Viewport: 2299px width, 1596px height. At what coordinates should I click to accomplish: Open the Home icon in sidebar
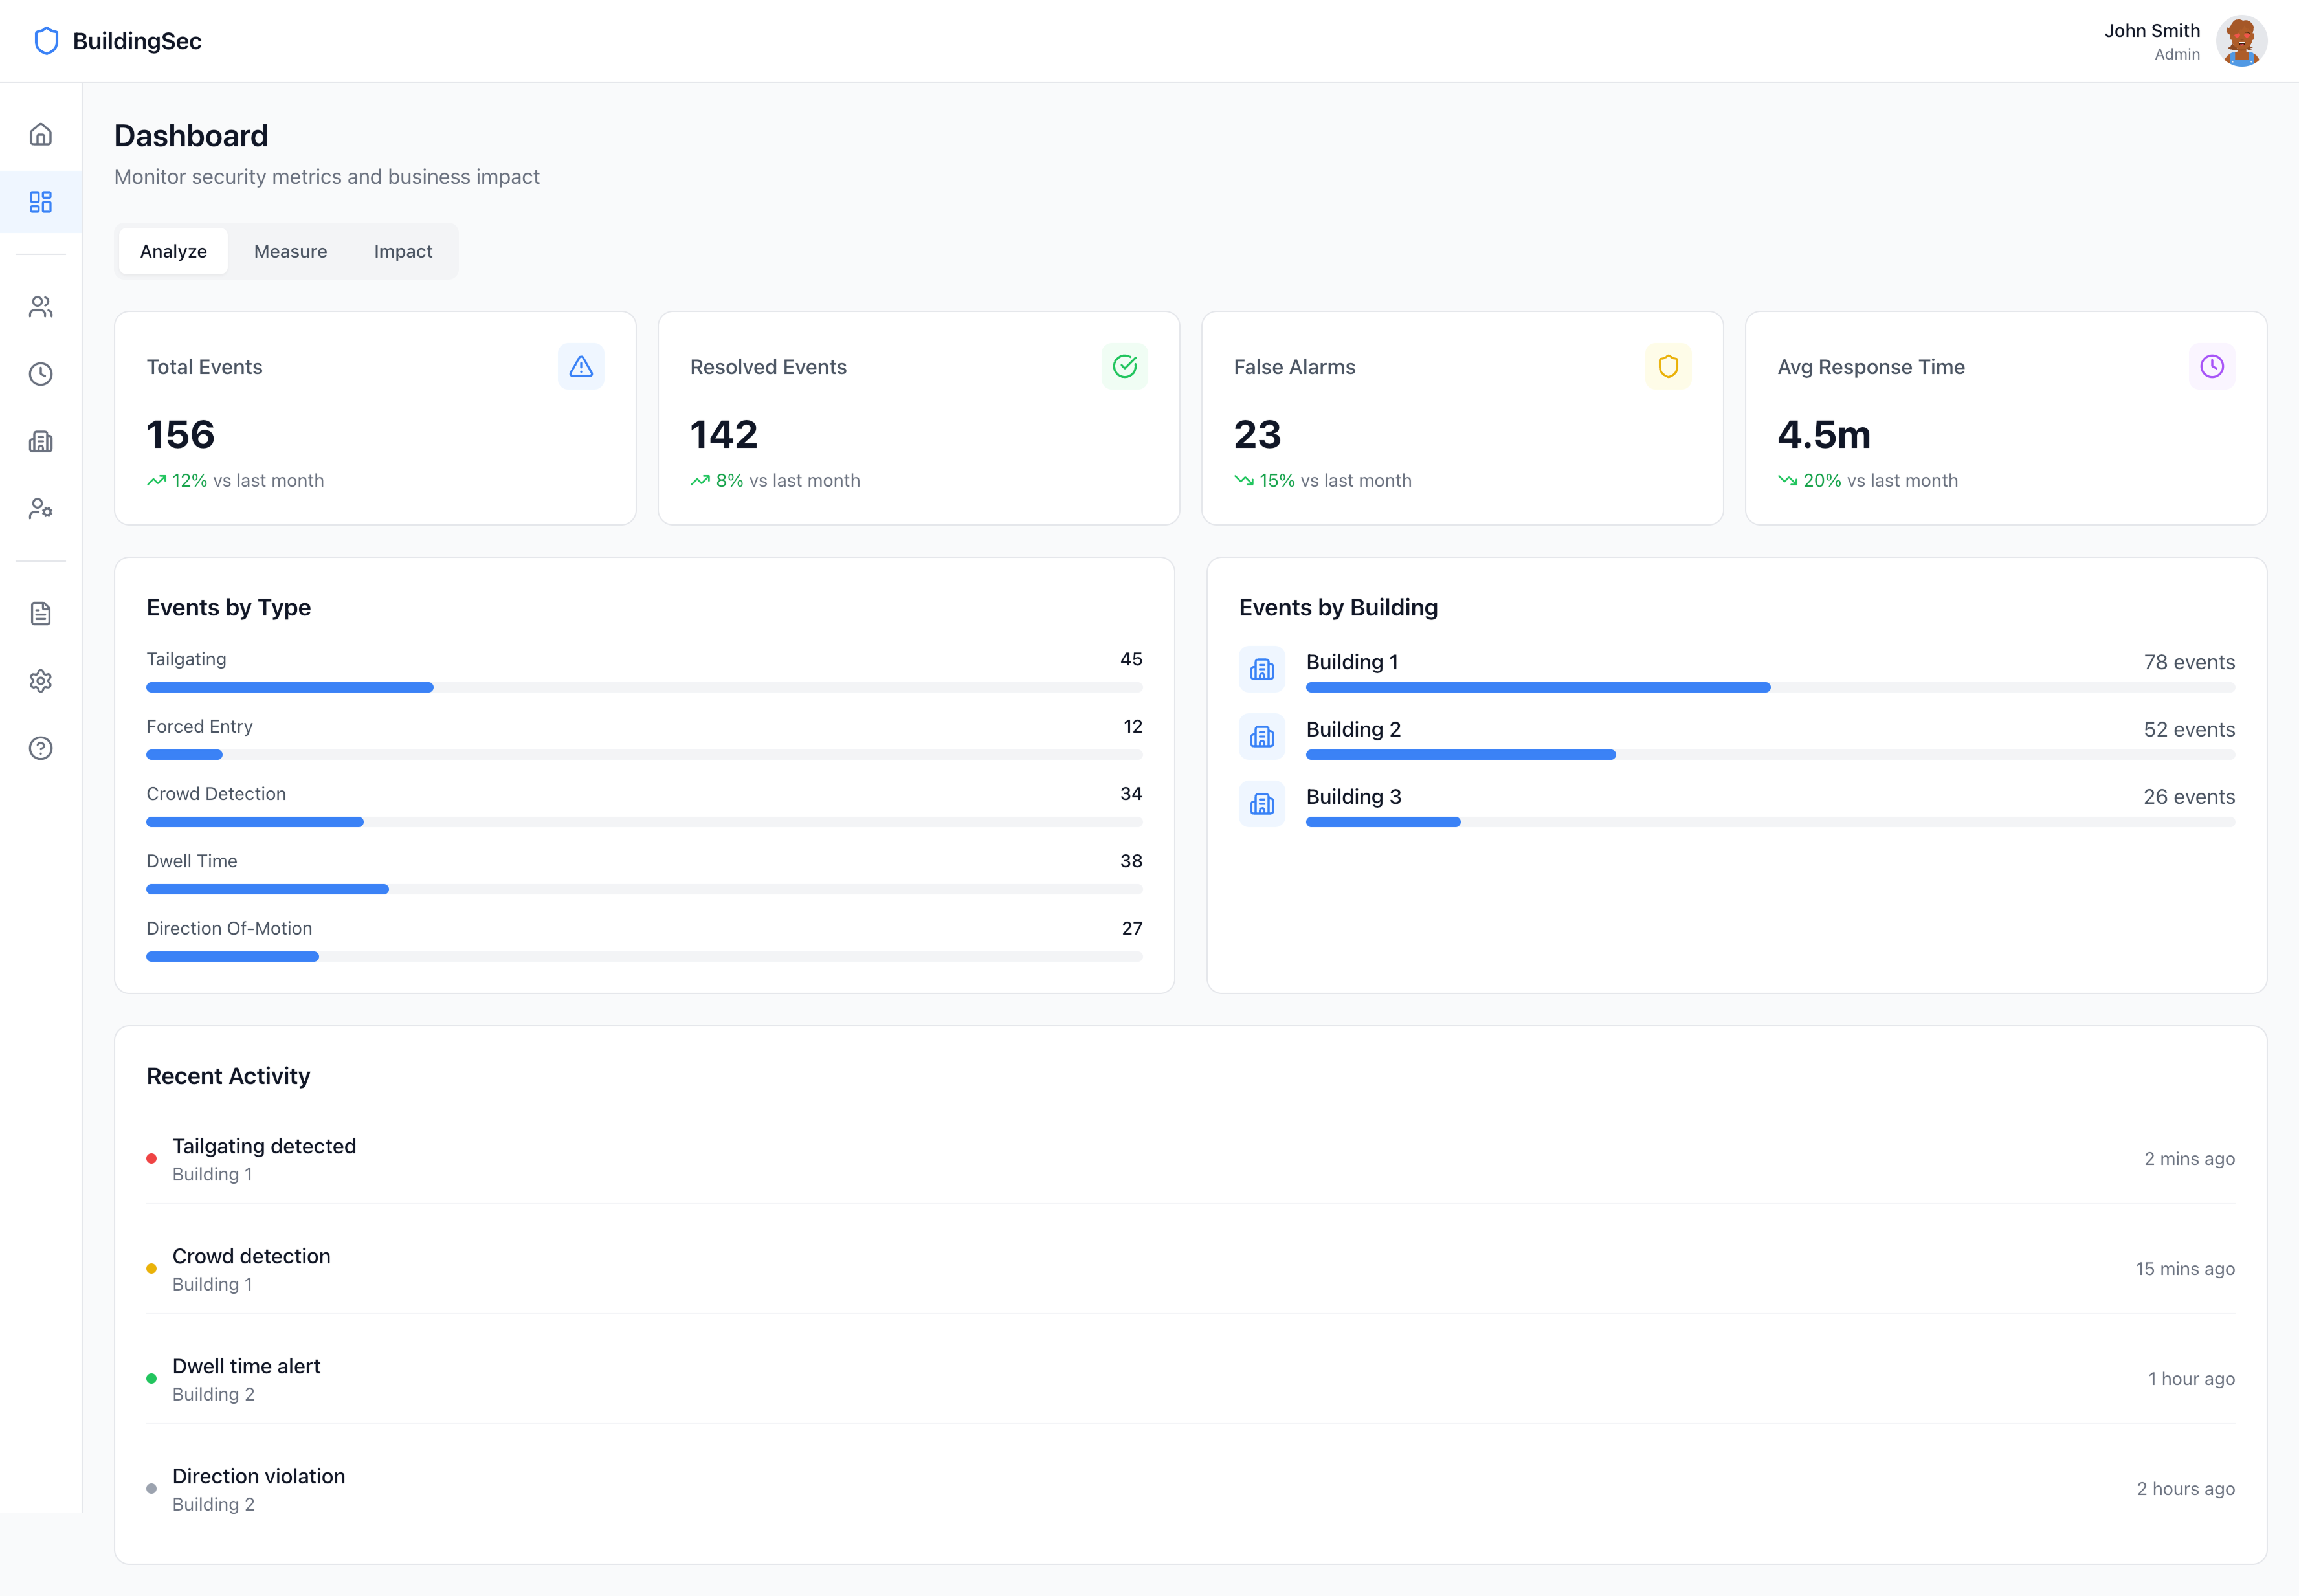[41, 134]
